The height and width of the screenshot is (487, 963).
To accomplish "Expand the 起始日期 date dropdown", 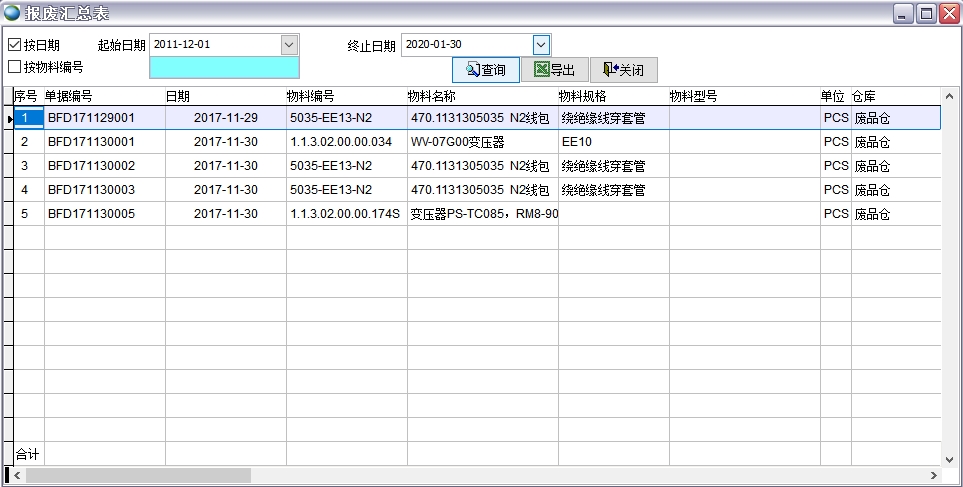I will pyautogui.click(x=289, y=45).
